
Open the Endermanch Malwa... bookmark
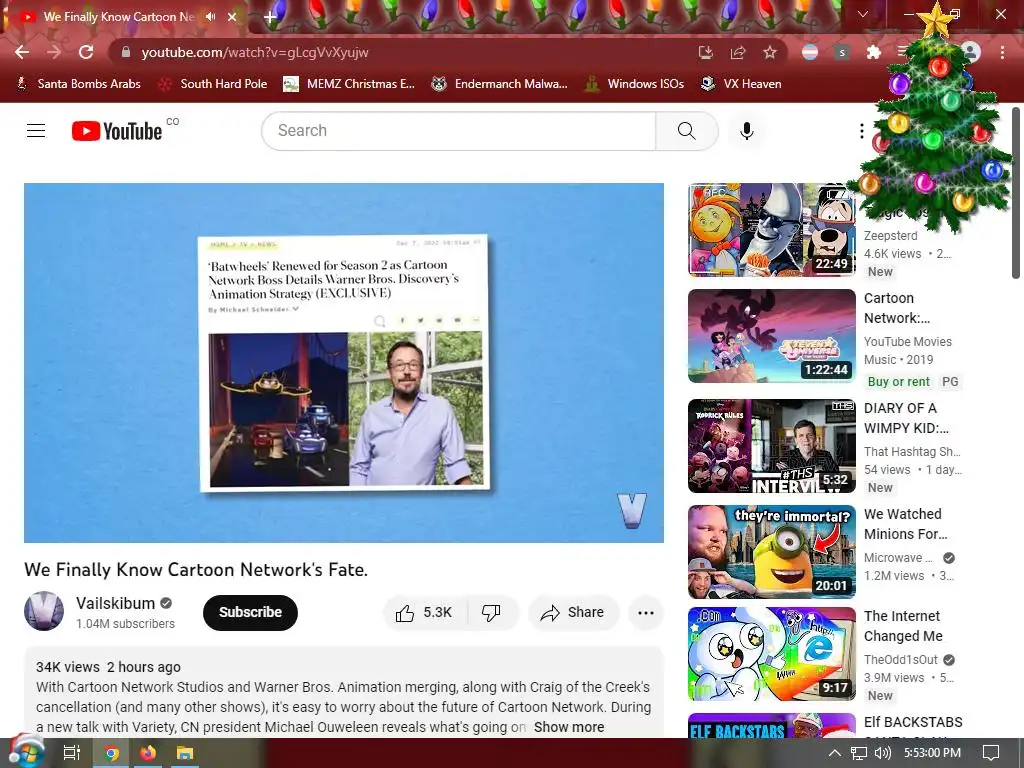(500, 84)
